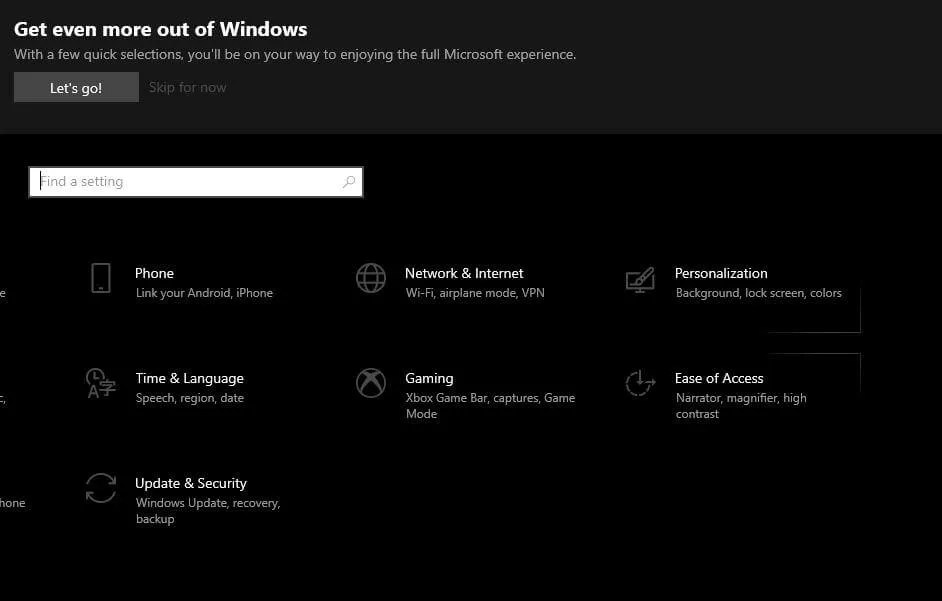Open Time & Language settings
Viewport: 942px width, 601px height.
point(189,378)
